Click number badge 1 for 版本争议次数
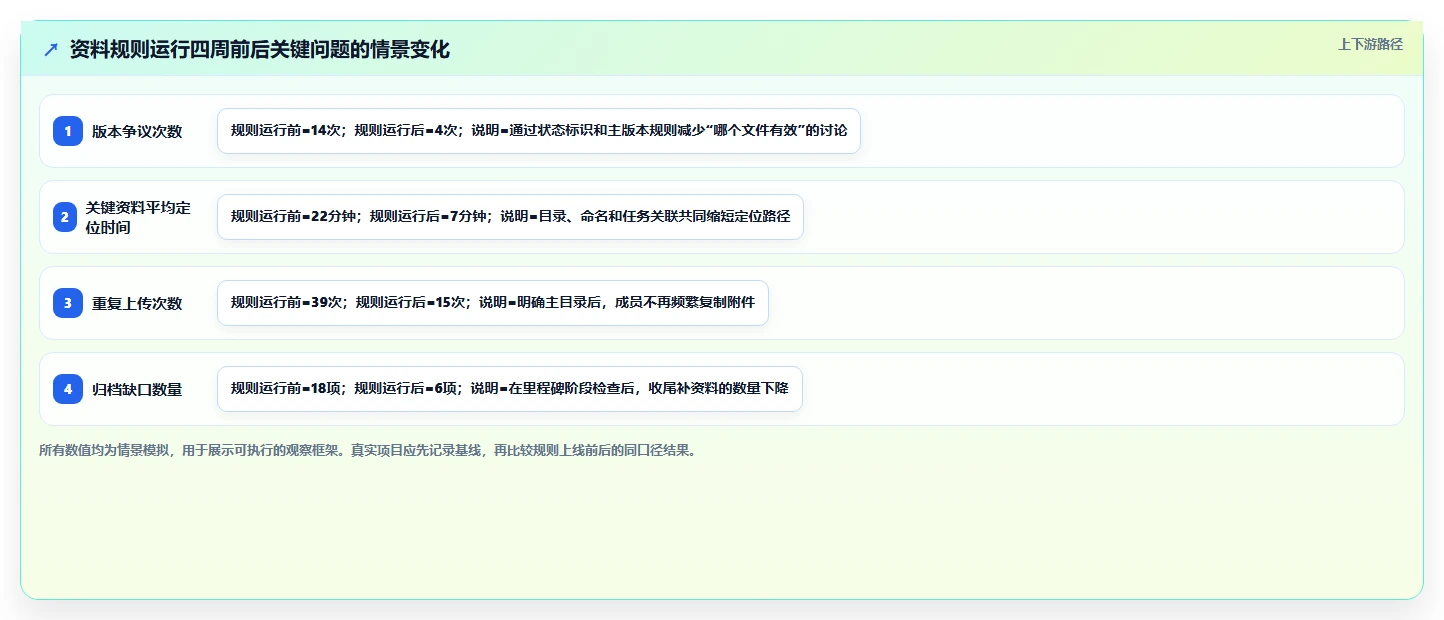The height and width of the screenshot is (620, 1444). pyautogui.click(x=68, y=131)
